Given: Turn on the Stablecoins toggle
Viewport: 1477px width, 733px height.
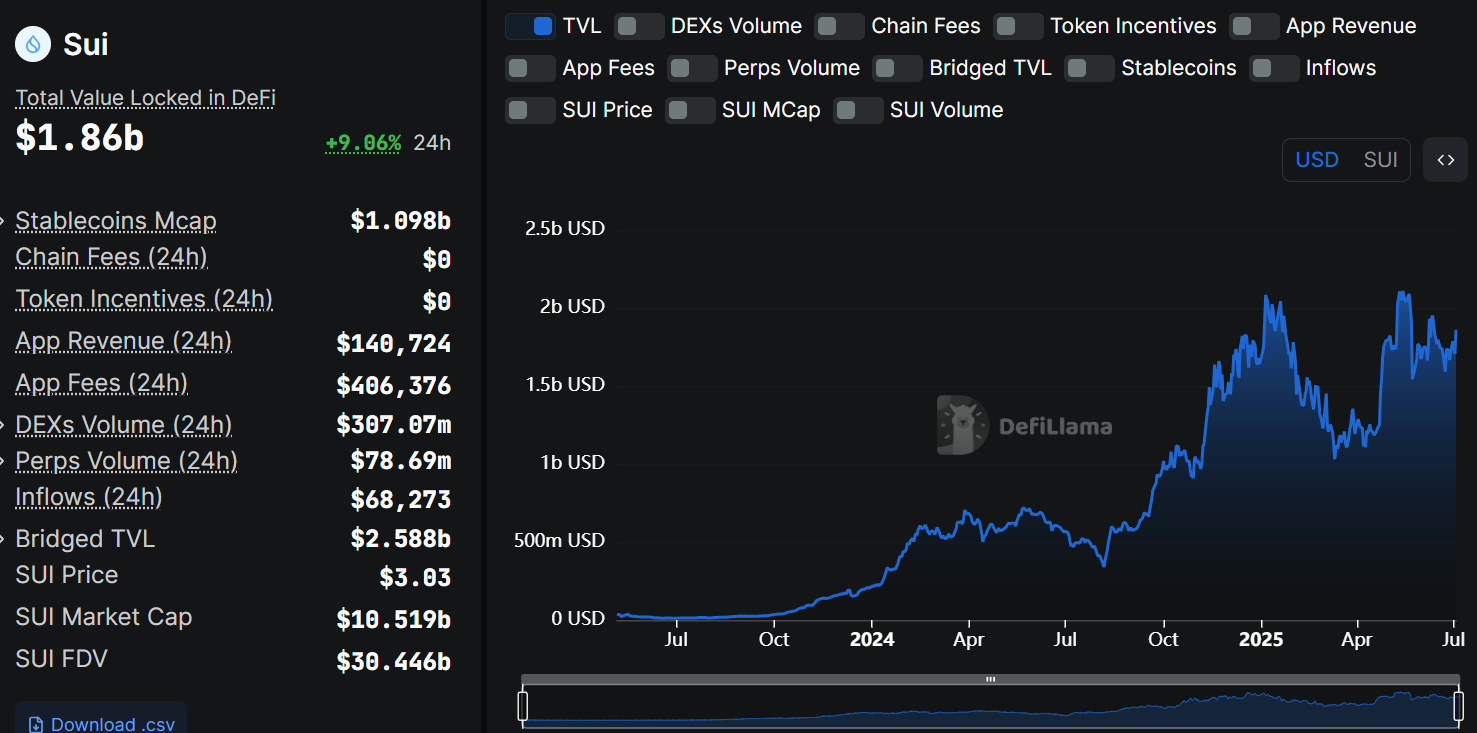Looking at the screenshot, I should click(x=1089, y=68).
